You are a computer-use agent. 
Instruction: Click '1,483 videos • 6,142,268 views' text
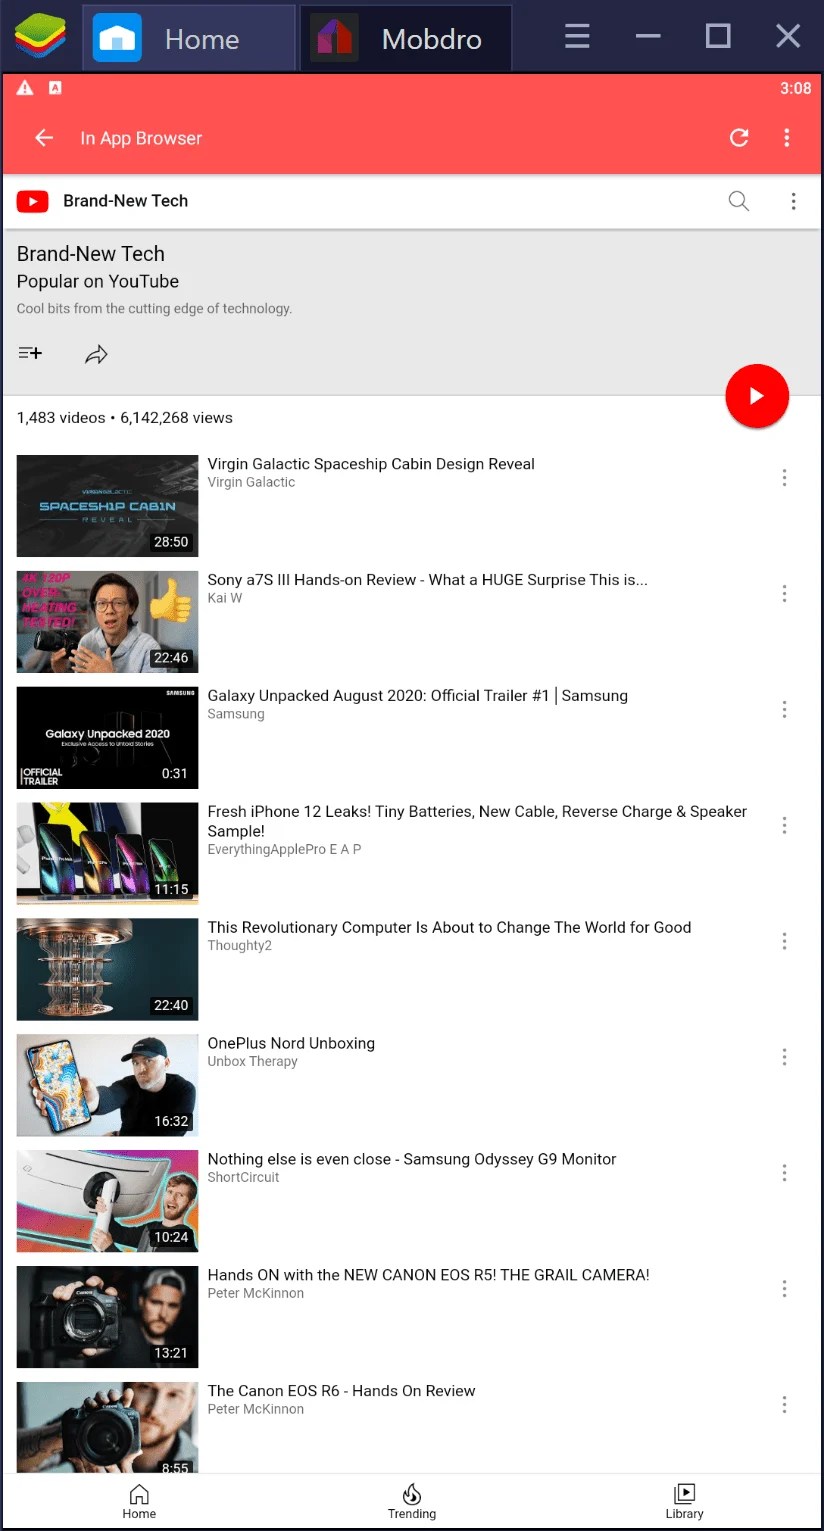(x=125, y=418)
